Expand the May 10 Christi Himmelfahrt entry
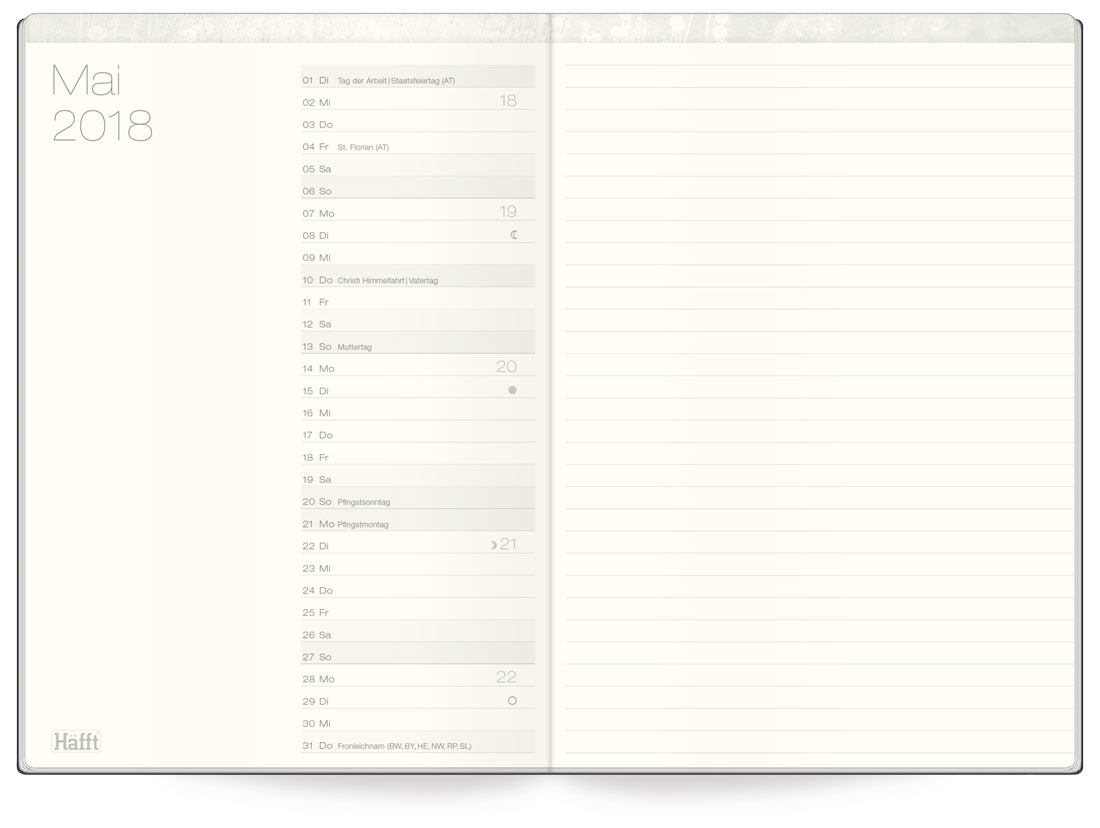Viewport: 1100px width, 828px height. 390,279
